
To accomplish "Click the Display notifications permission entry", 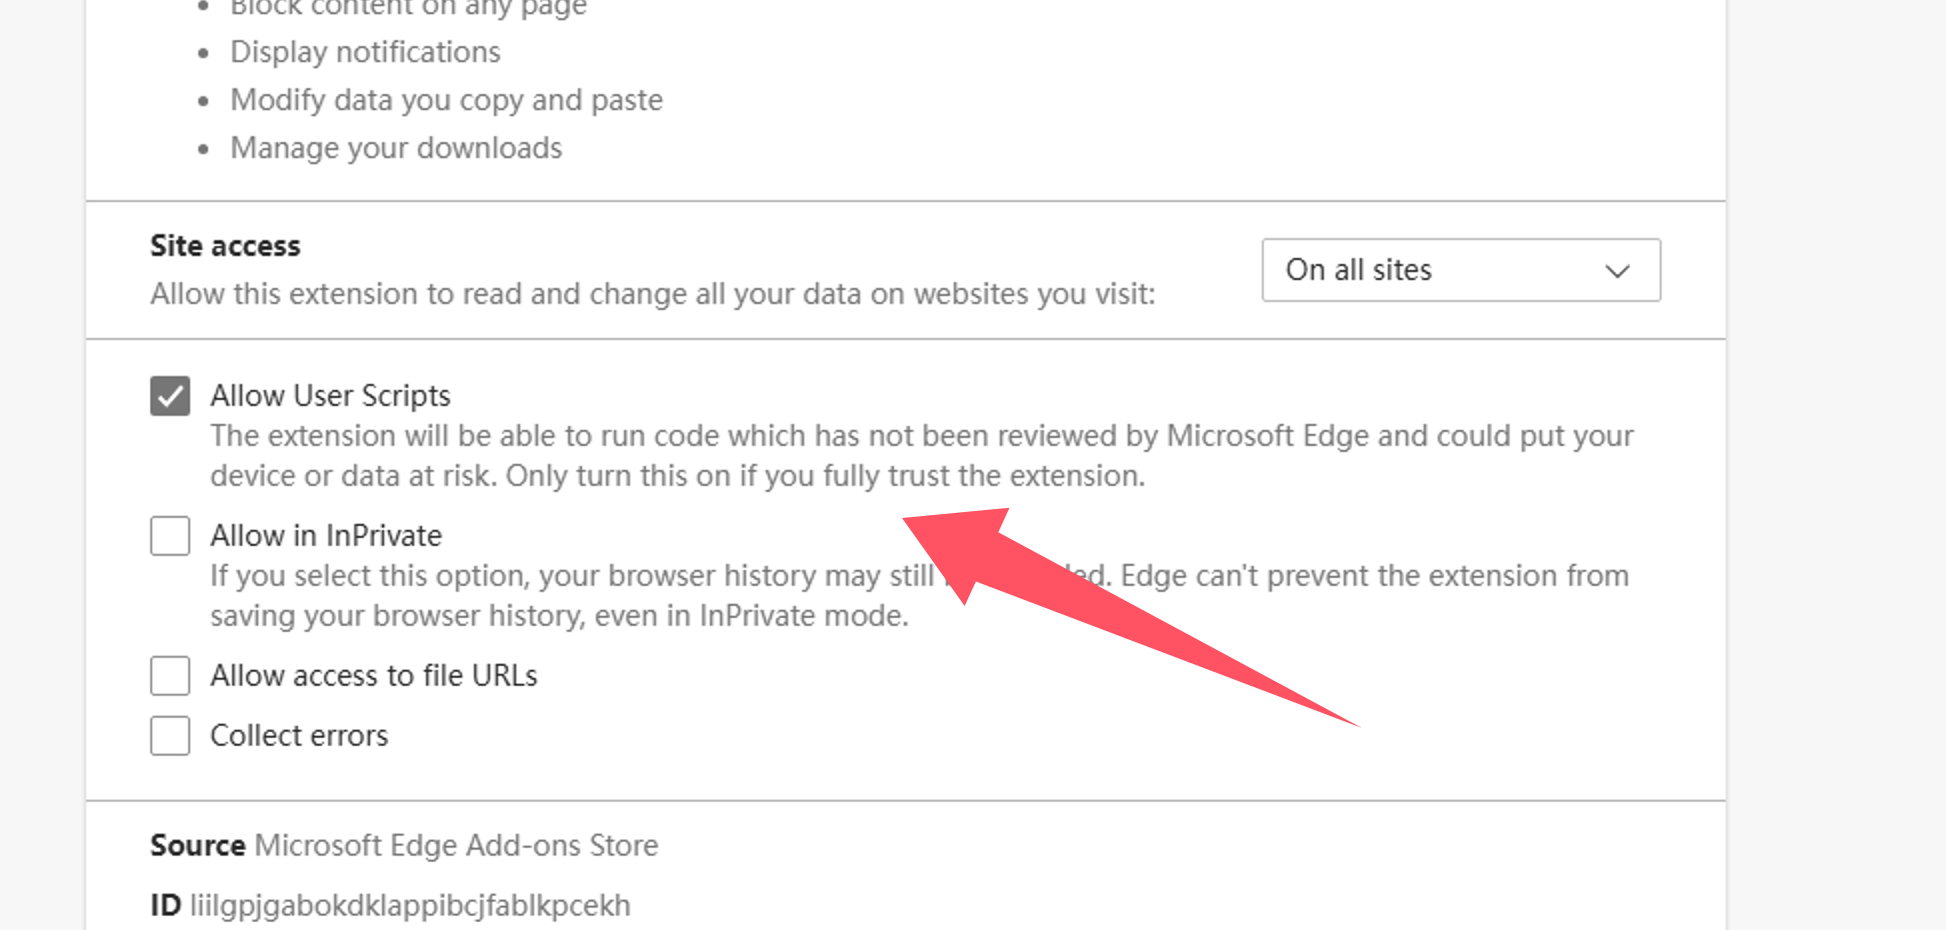I will [x=365, y=51].
